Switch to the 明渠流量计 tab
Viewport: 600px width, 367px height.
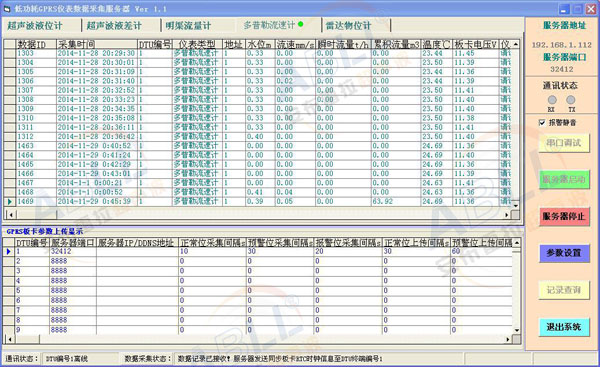pyautogui.click(x=188, y=26)
